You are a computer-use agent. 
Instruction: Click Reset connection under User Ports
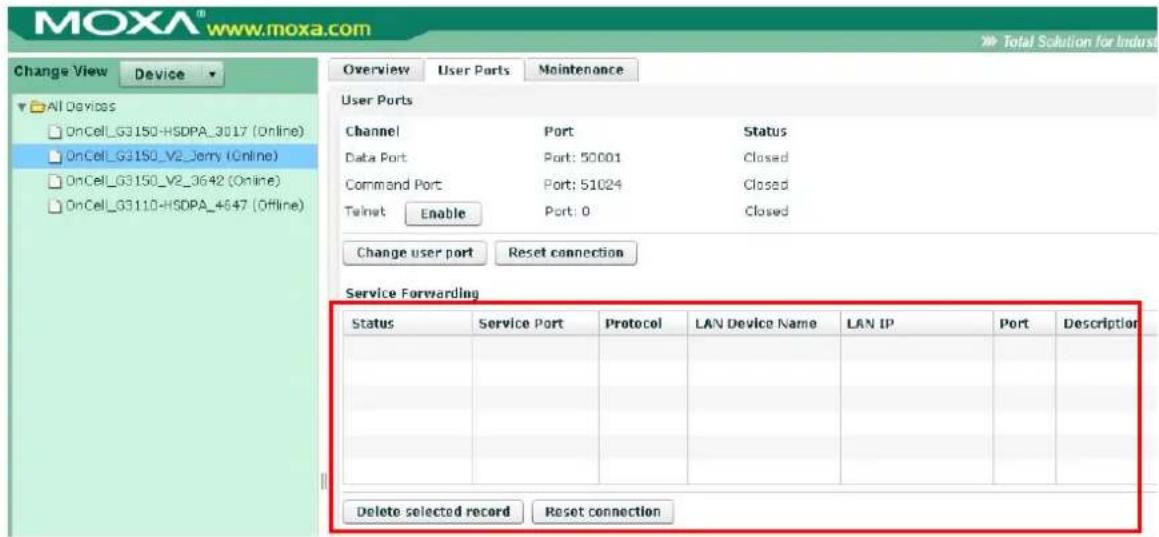pos(565,253)
